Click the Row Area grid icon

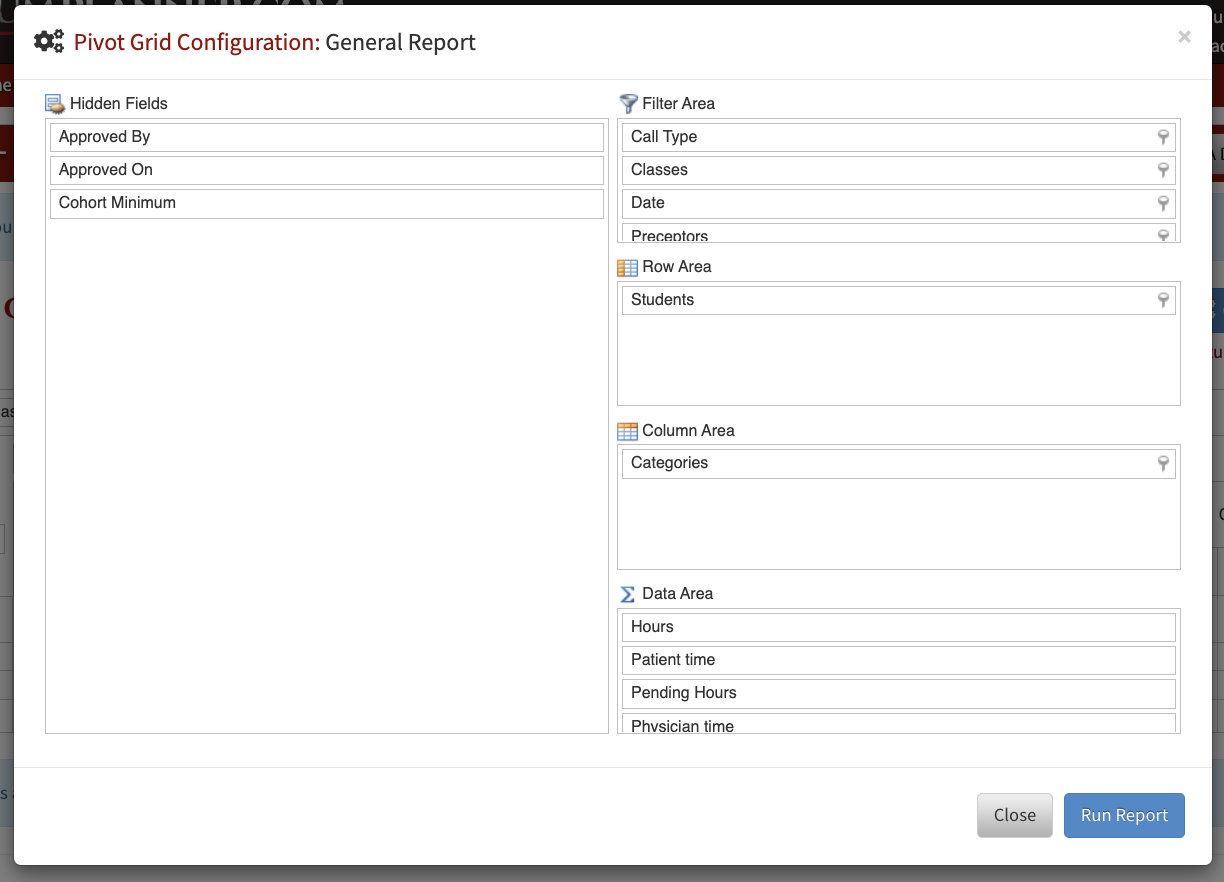tap(628, 267)
